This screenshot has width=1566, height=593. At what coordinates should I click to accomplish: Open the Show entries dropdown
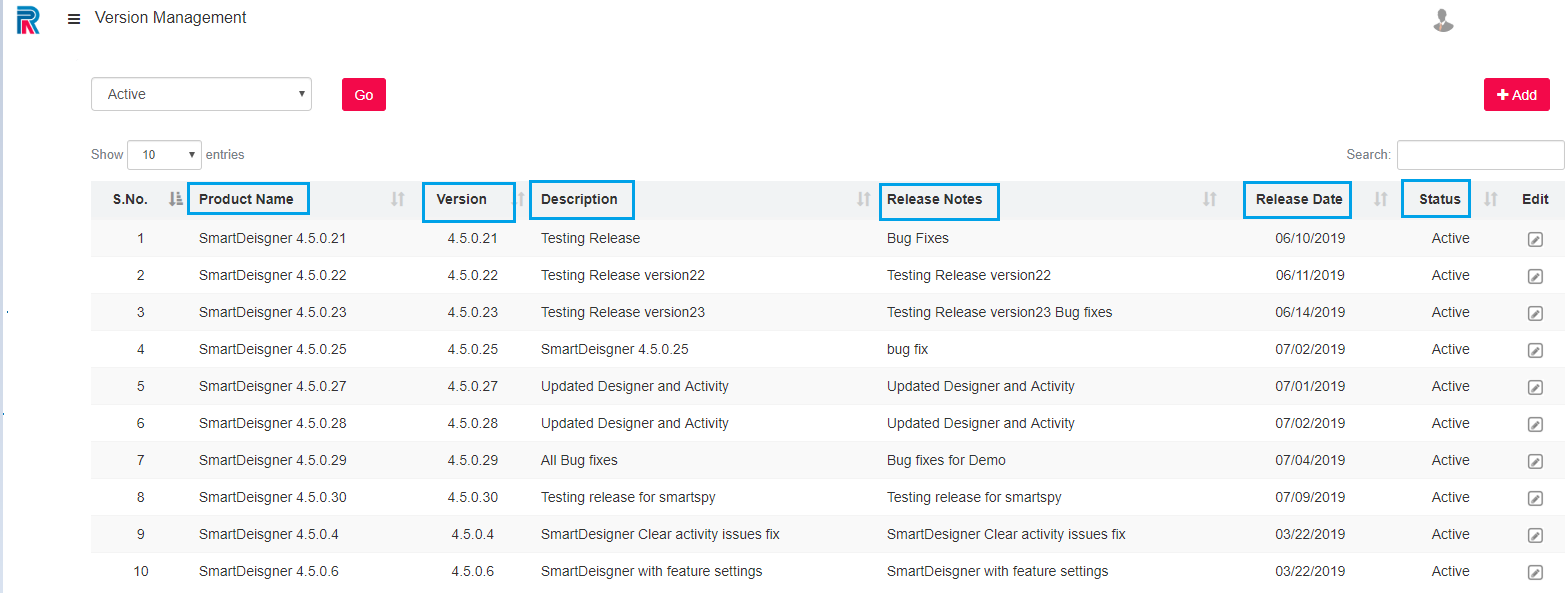click(164, 154)
